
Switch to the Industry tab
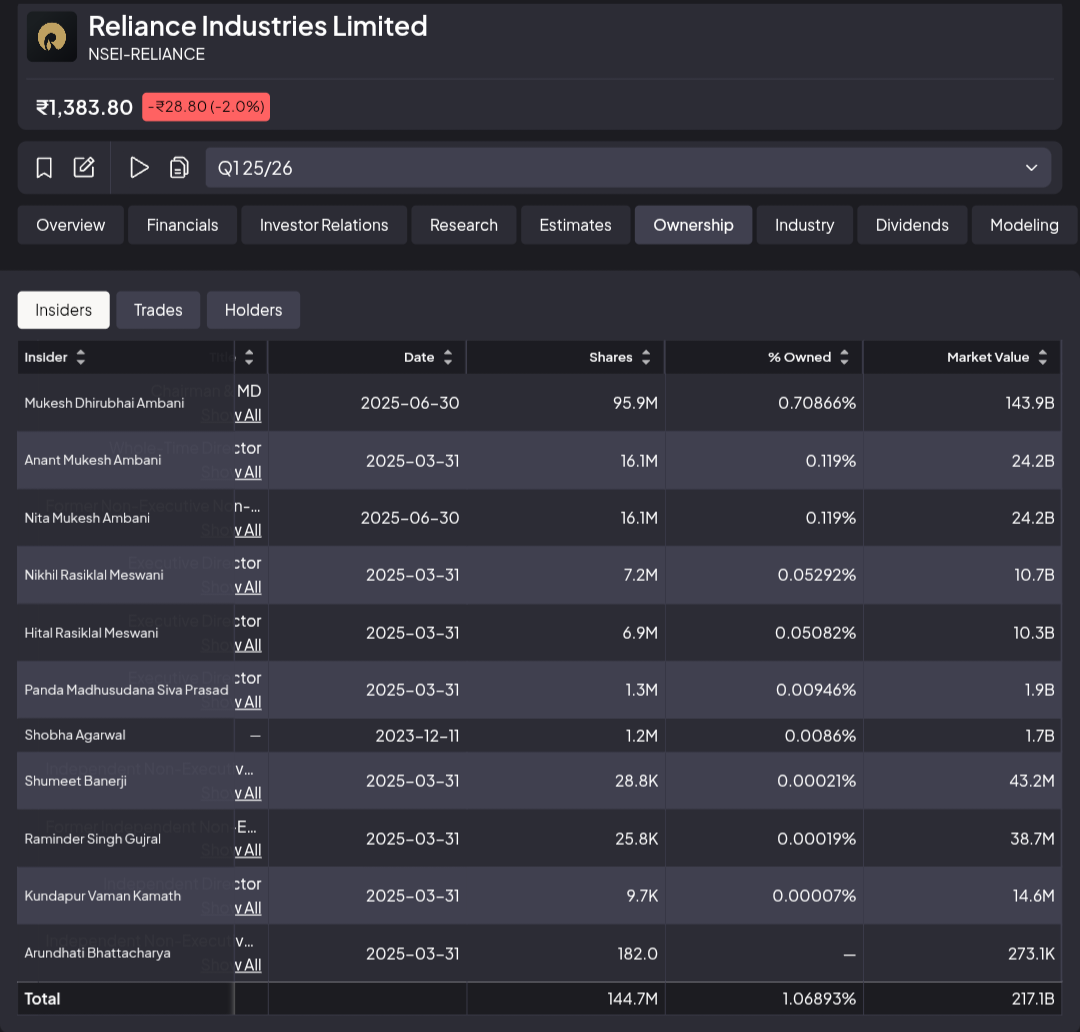[x=804, y=225]
